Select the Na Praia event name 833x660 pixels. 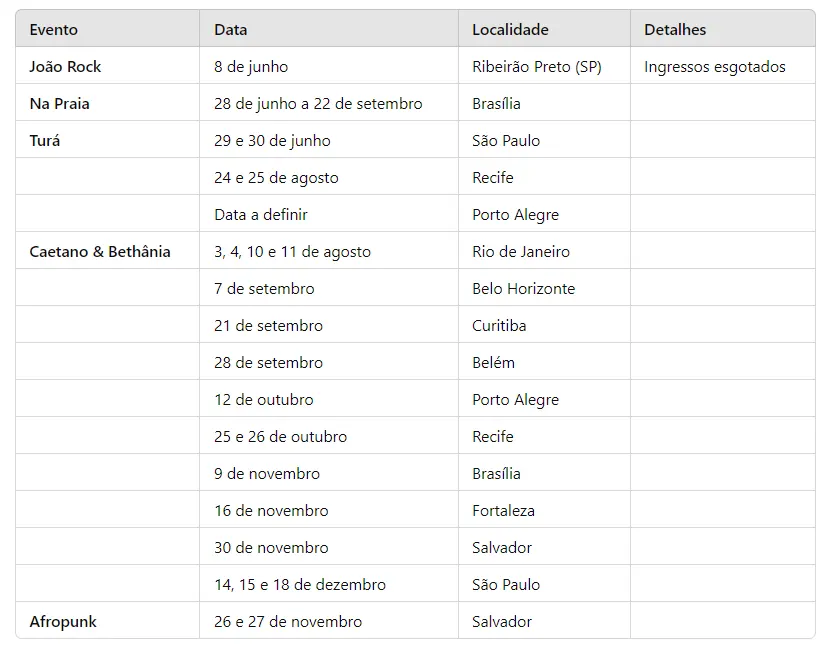(60, 104)
